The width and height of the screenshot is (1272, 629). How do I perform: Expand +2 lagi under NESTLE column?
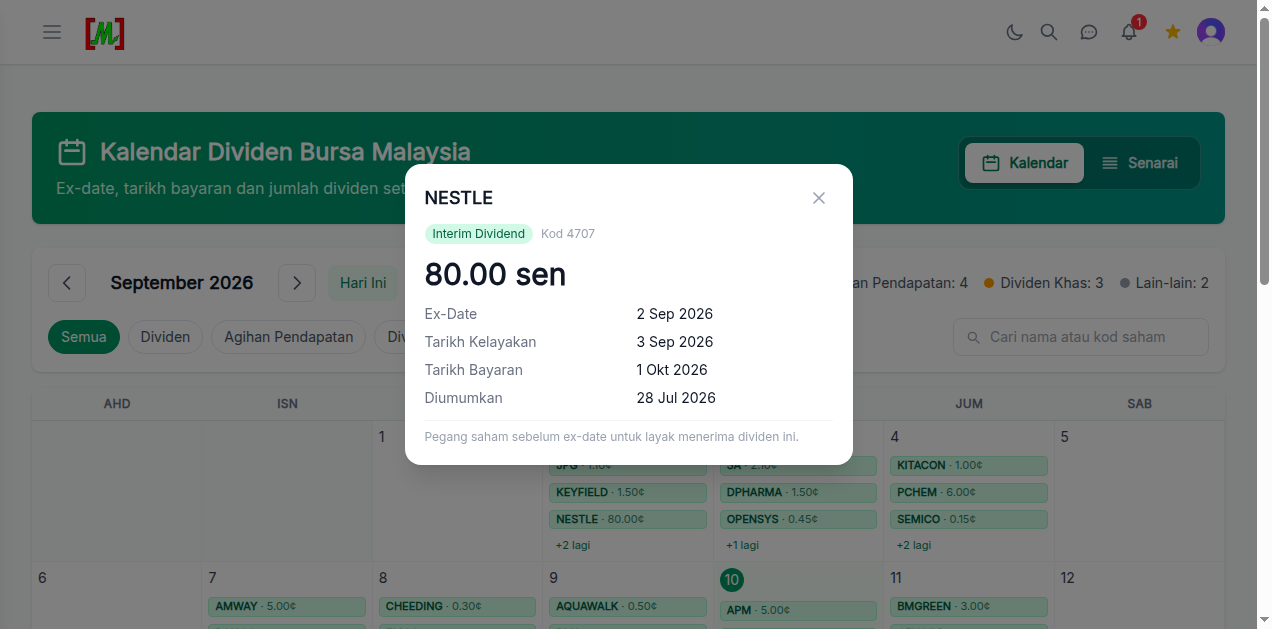pyautogui.click(x=573, y=545)
